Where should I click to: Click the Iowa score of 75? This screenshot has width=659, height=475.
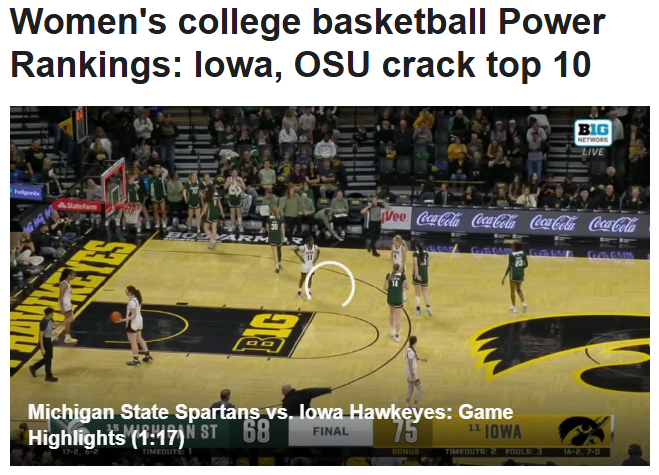pyautogui.click(x=406, y=431)
